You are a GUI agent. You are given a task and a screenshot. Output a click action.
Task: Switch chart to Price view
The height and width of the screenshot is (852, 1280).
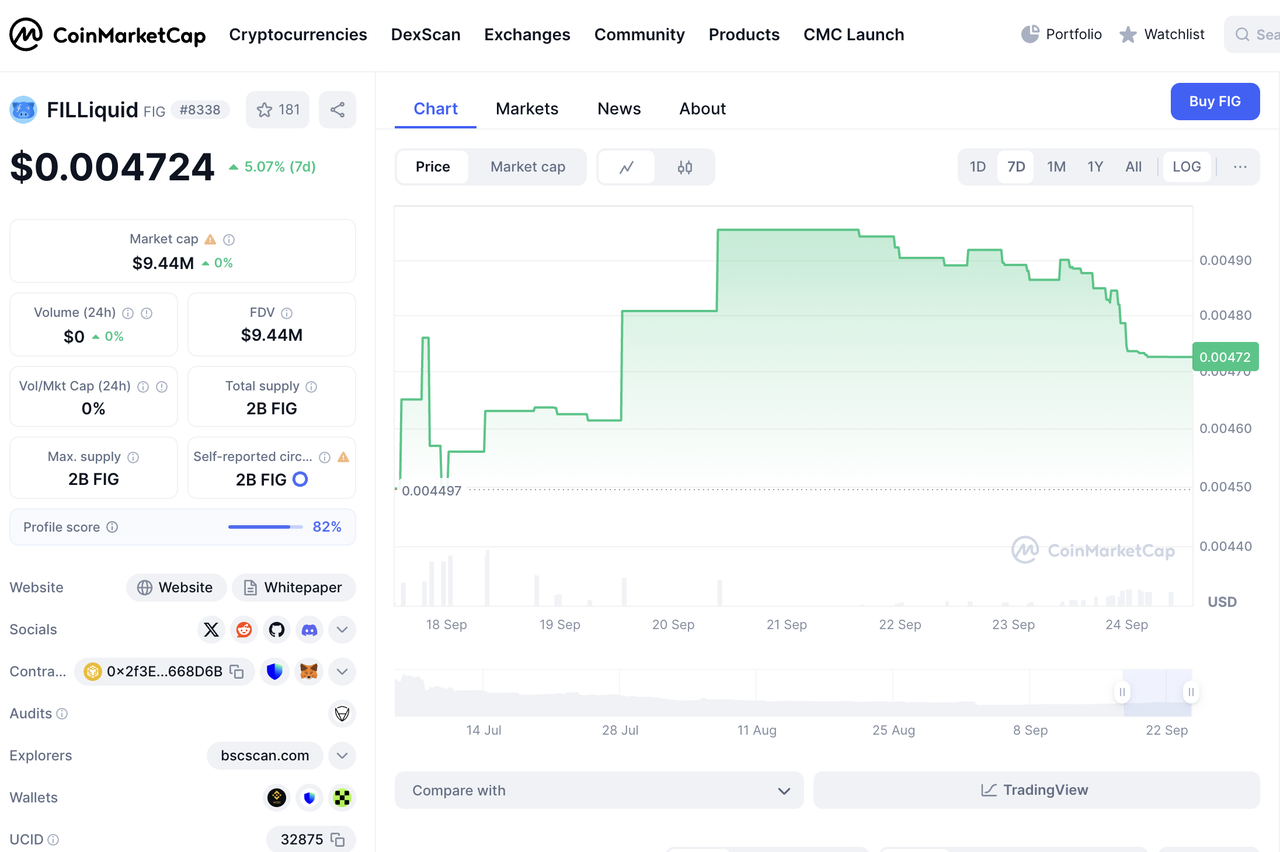click(x=433, y=167)
